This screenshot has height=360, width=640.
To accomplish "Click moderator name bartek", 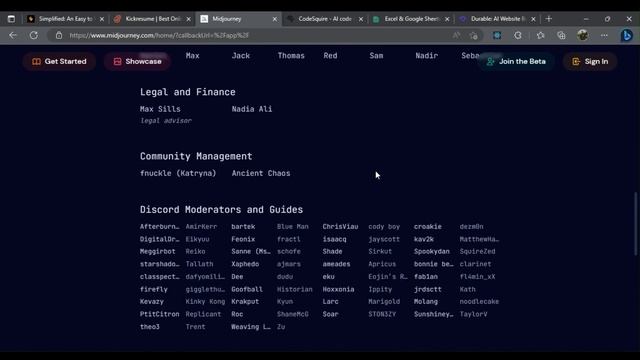I will click(243, 227).
